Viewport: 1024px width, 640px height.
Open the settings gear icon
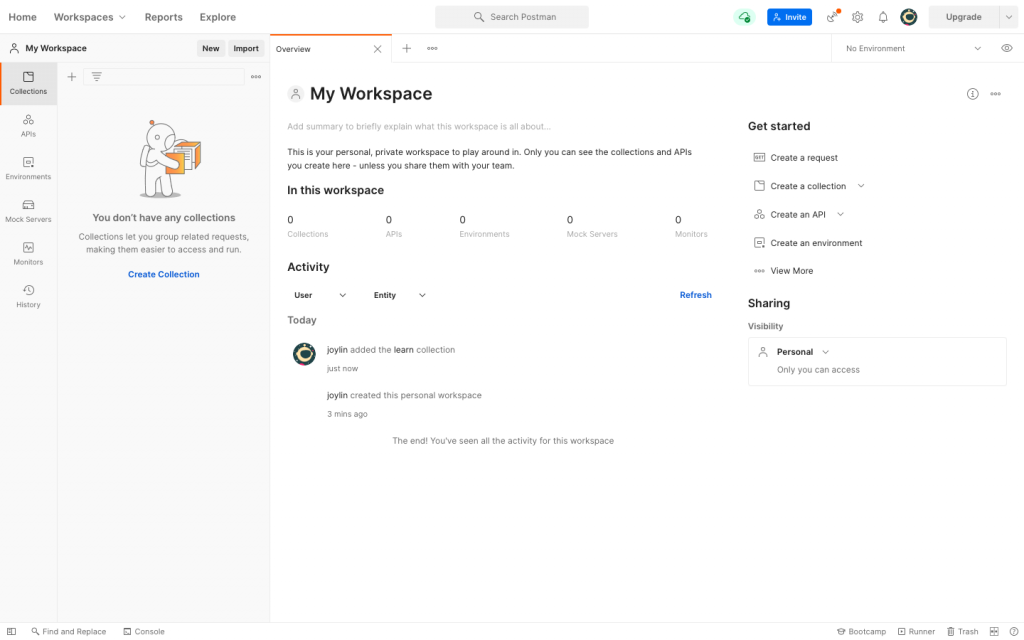857,17
